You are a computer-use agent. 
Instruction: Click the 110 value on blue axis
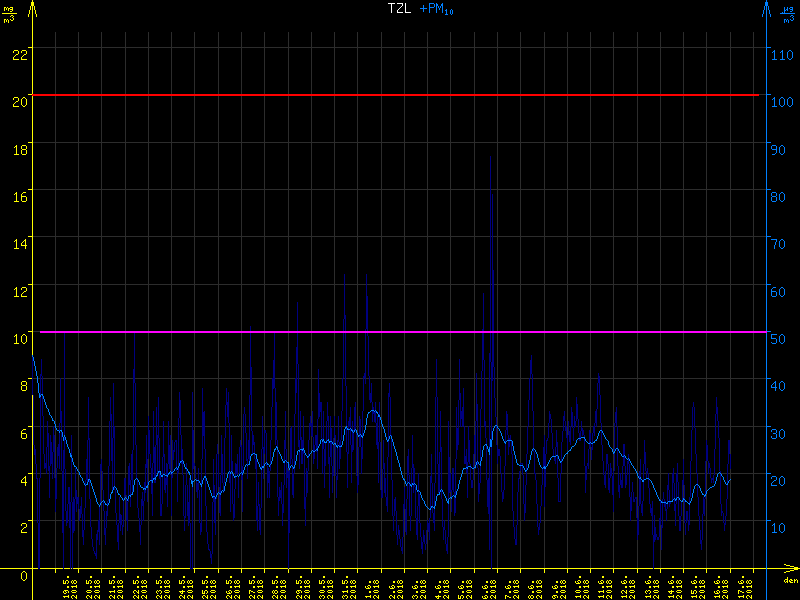781,54
